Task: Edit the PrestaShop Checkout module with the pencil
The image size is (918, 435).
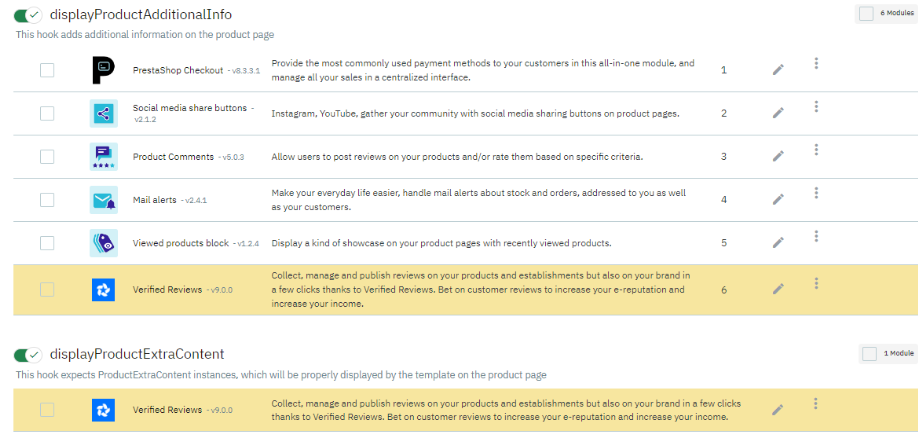Action: click(x=778, y=70)
